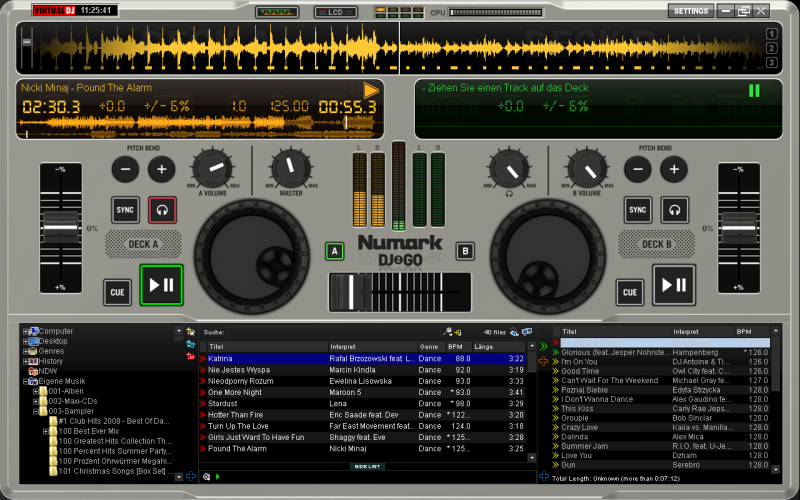Click the green double-arrow playlist icon
Image resolution: width=800 pixels, height=500 pixels.
pos(543,346)
